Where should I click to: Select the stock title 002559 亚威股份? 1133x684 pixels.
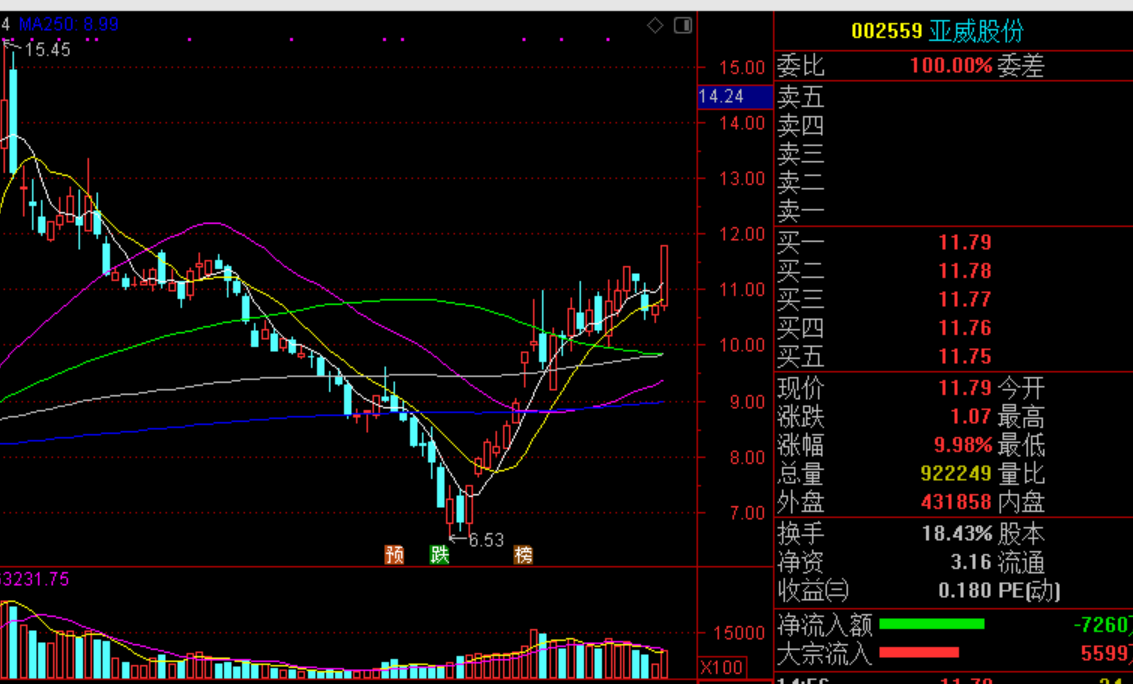(x=937, y=31)
